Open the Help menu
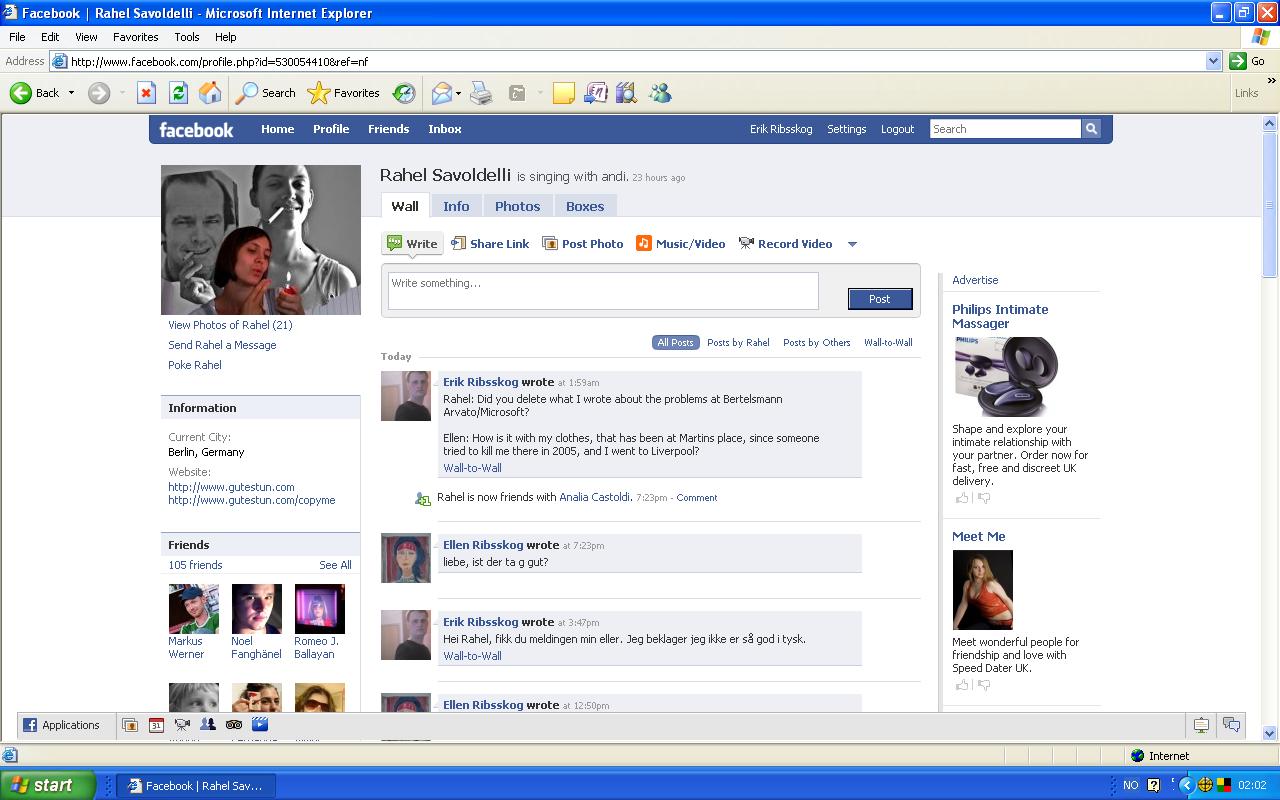The width and height of the screenshot is (1280, 800). 226,37
